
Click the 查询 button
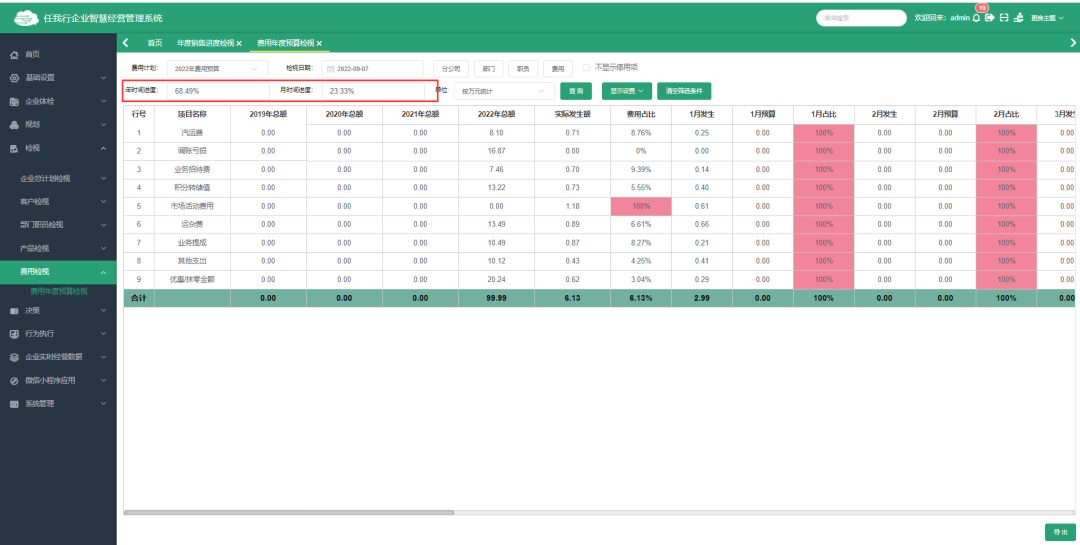(x=575, y=91)
